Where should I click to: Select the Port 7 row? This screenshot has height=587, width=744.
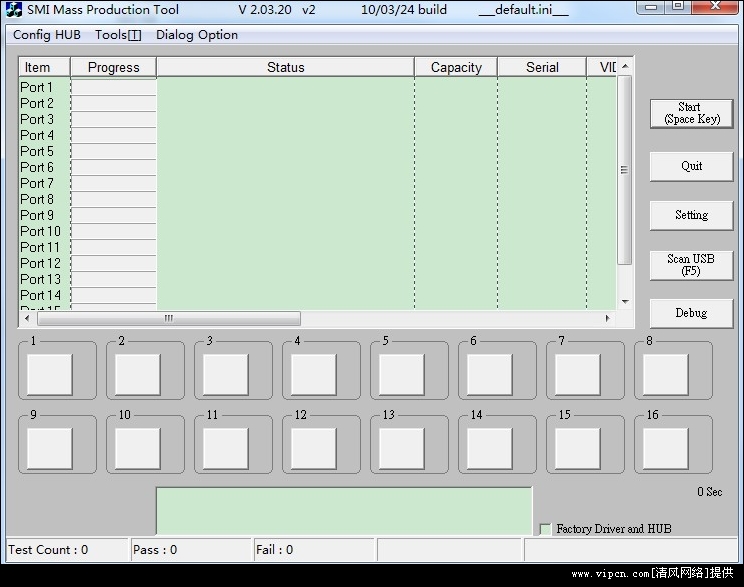point(317,183)
